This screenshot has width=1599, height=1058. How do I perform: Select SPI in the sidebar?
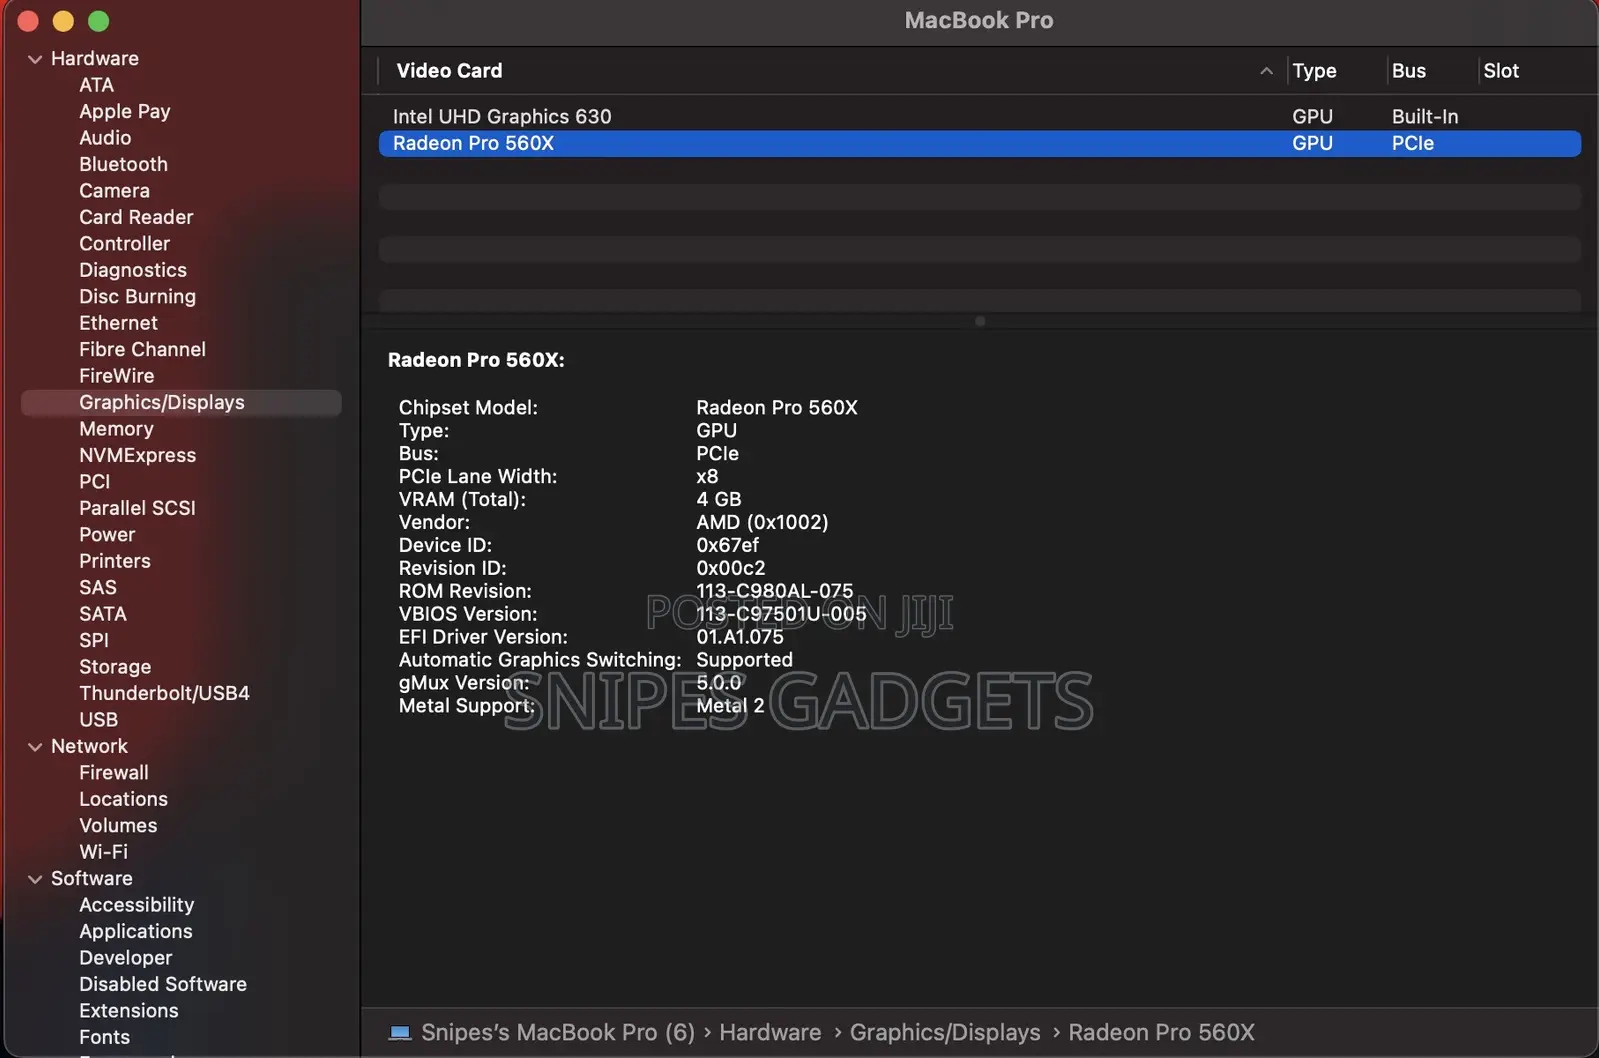[93, 641]
